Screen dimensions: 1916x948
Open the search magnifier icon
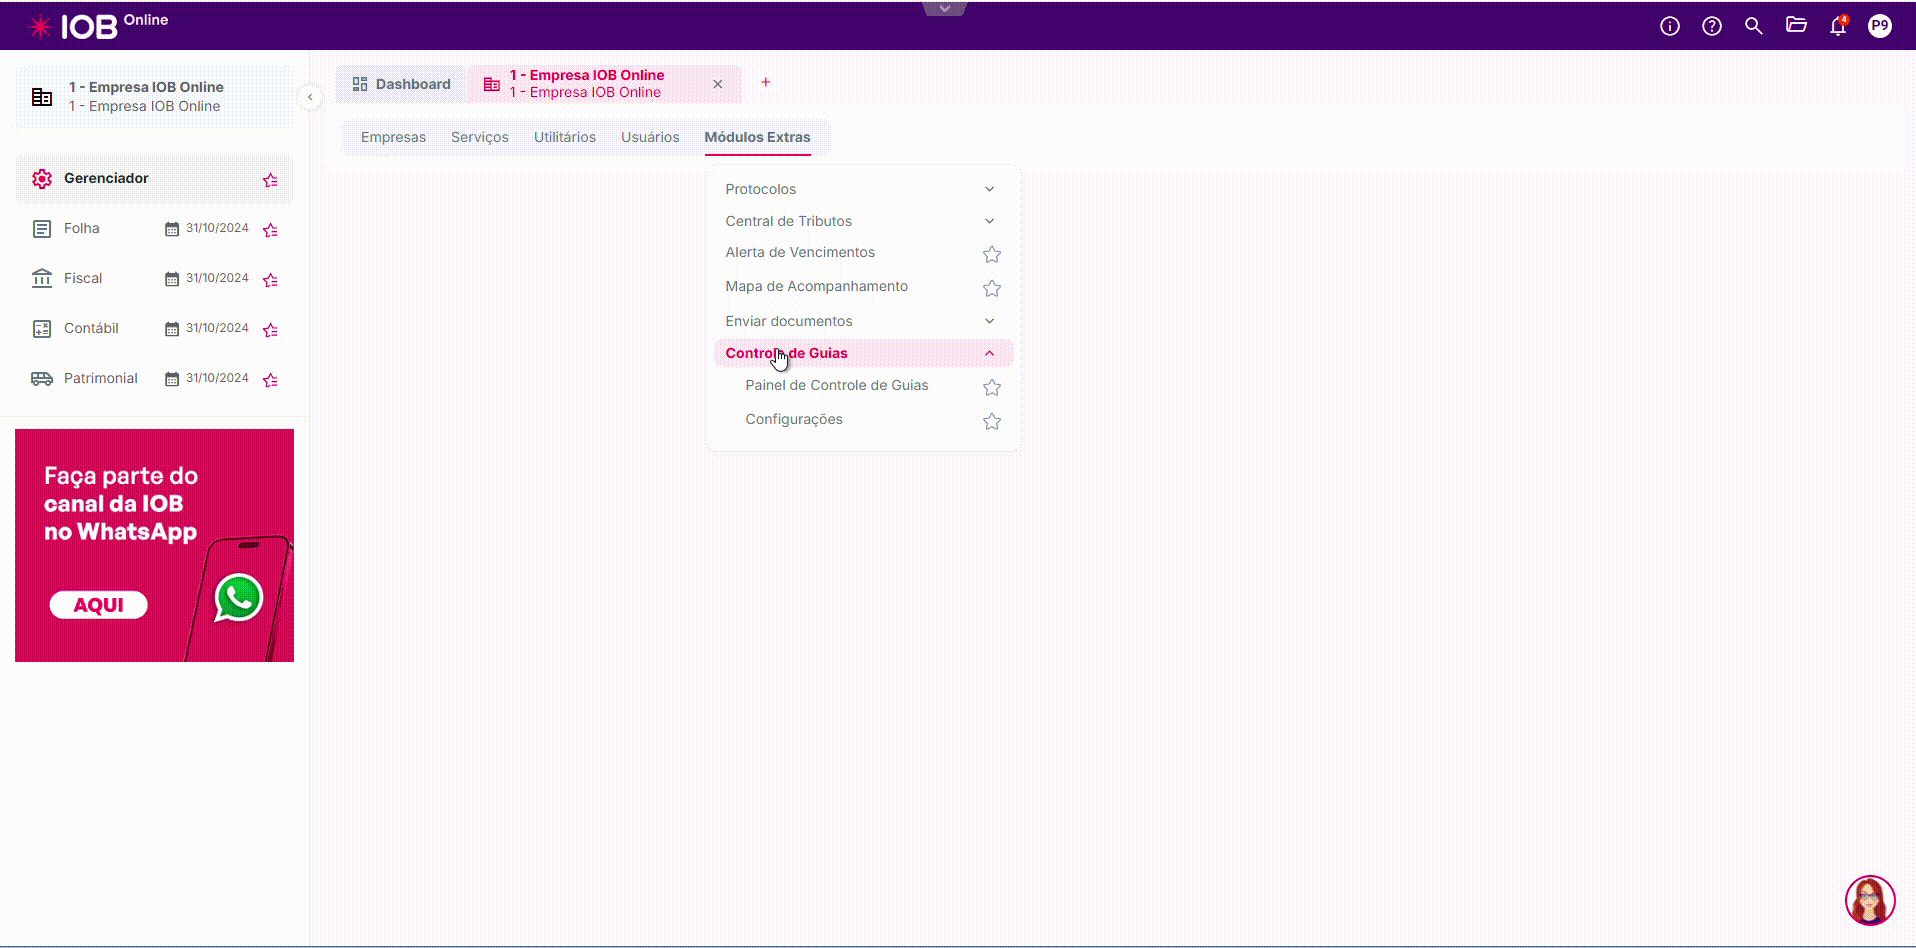1753,26
